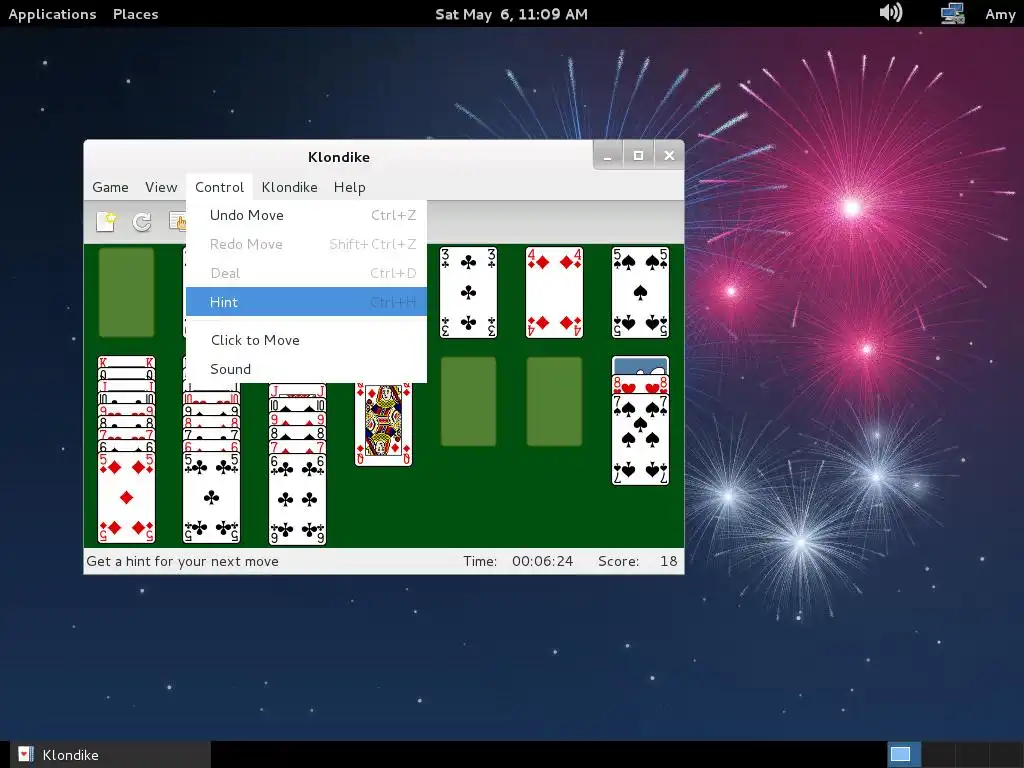Click the New Game toolbar icon
The image size is (1024, 768).
coord(106,221)
